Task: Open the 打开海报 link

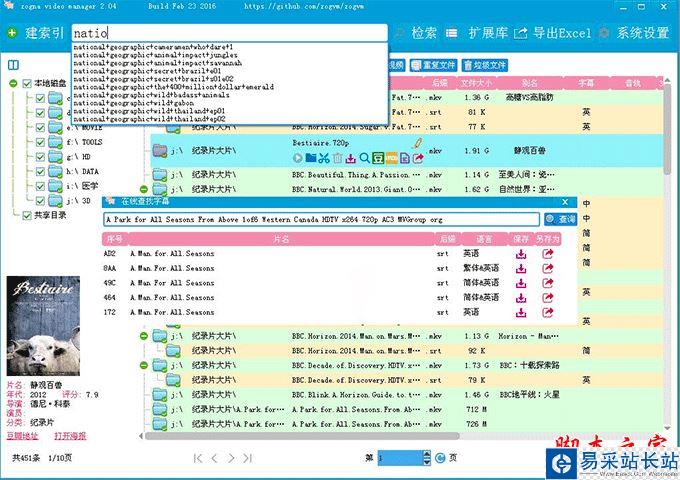Action: tap(70, 436)
